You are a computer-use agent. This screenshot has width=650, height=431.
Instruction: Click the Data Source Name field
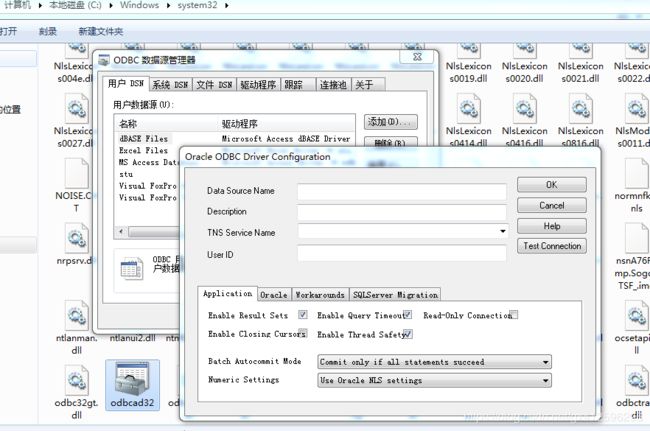tap(402, 191)
